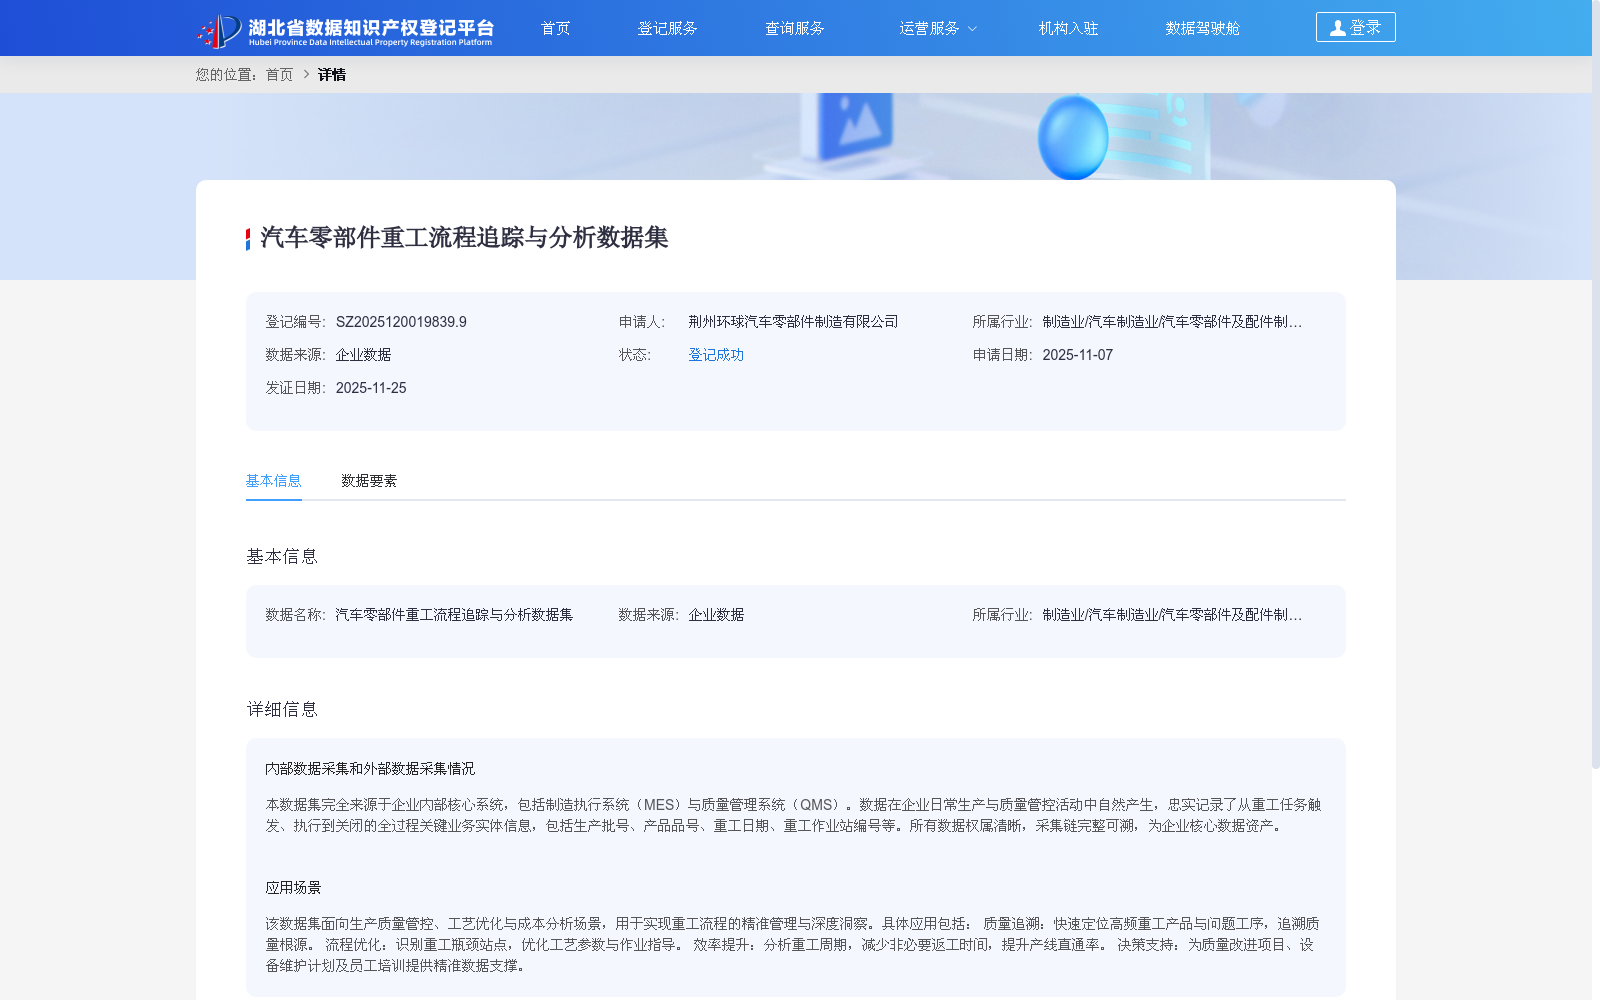Open the 首页 navigation menu item
Screen dimensions: 1600x1000
click(555, 28)
